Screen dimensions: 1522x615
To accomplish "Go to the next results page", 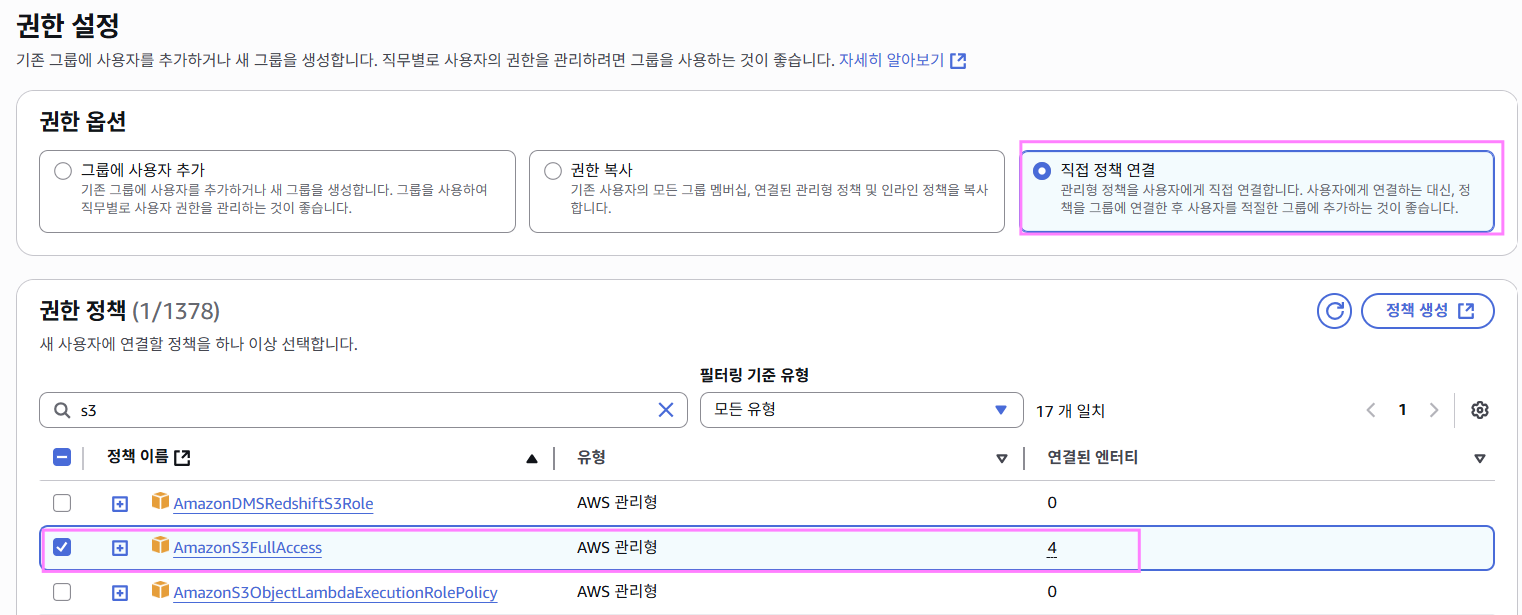I will pos(1434,410).
